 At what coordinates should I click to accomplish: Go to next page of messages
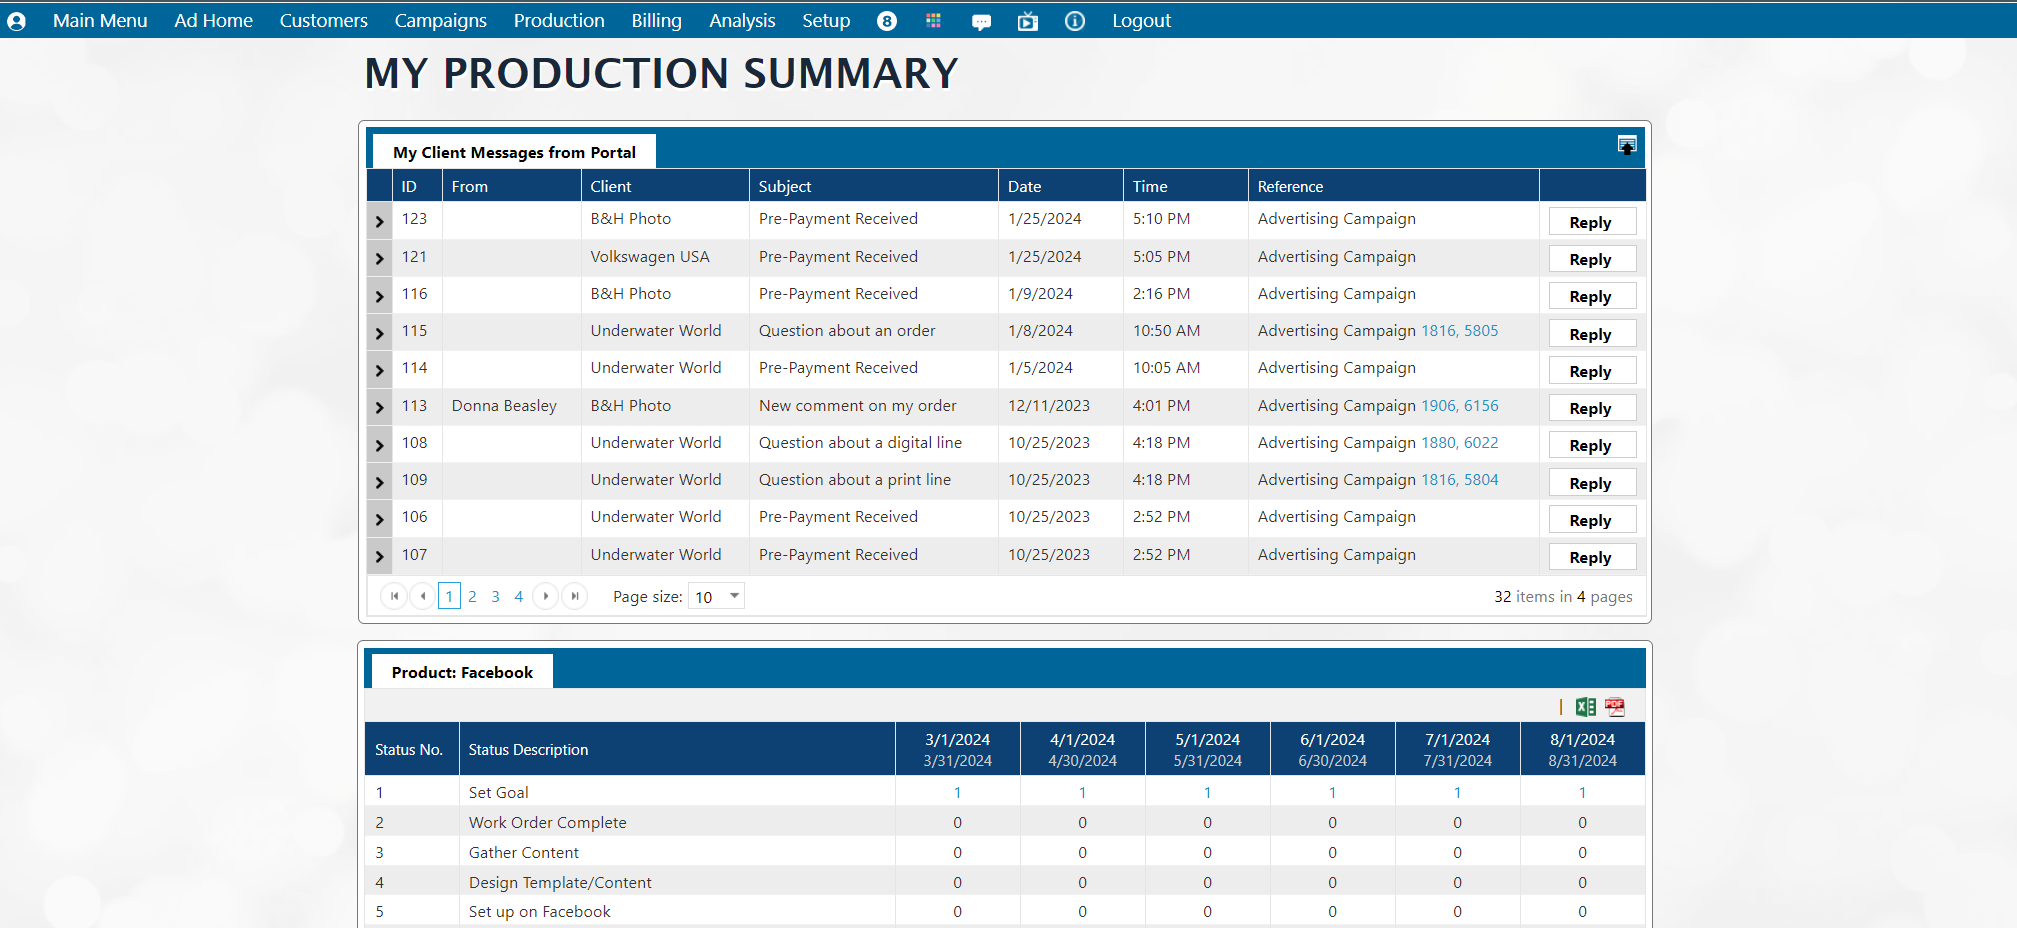545,596
